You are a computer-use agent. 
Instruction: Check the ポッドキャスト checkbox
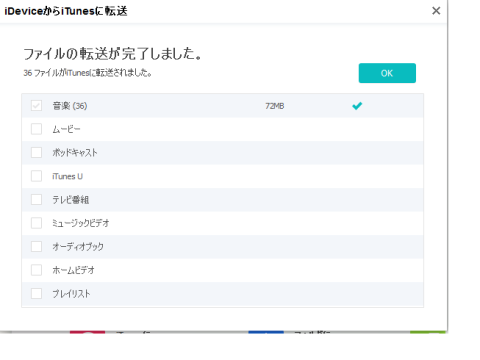[36, 153]
